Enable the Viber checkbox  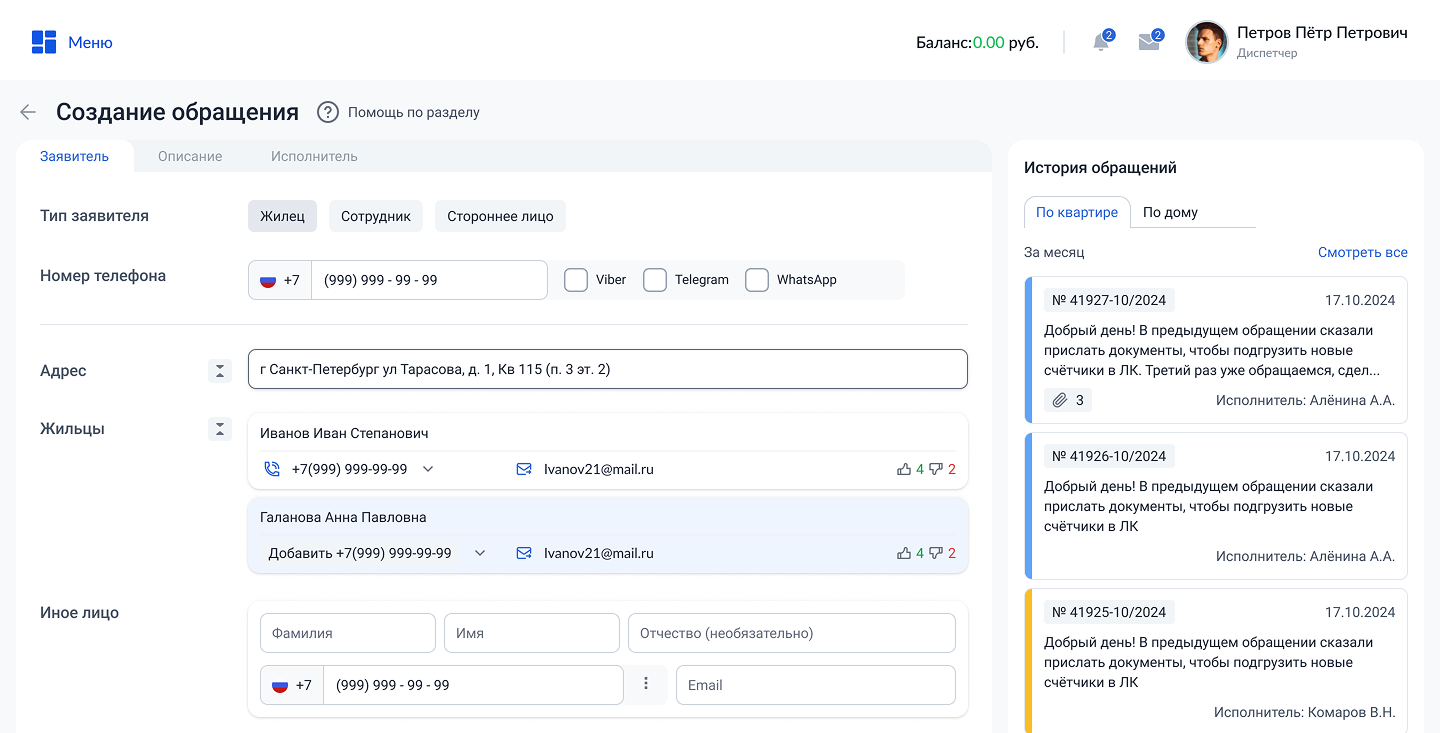click(x=576, y=280)
